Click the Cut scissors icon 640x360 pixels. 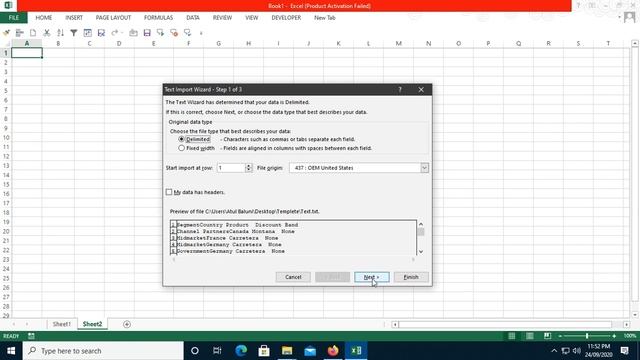47,33
